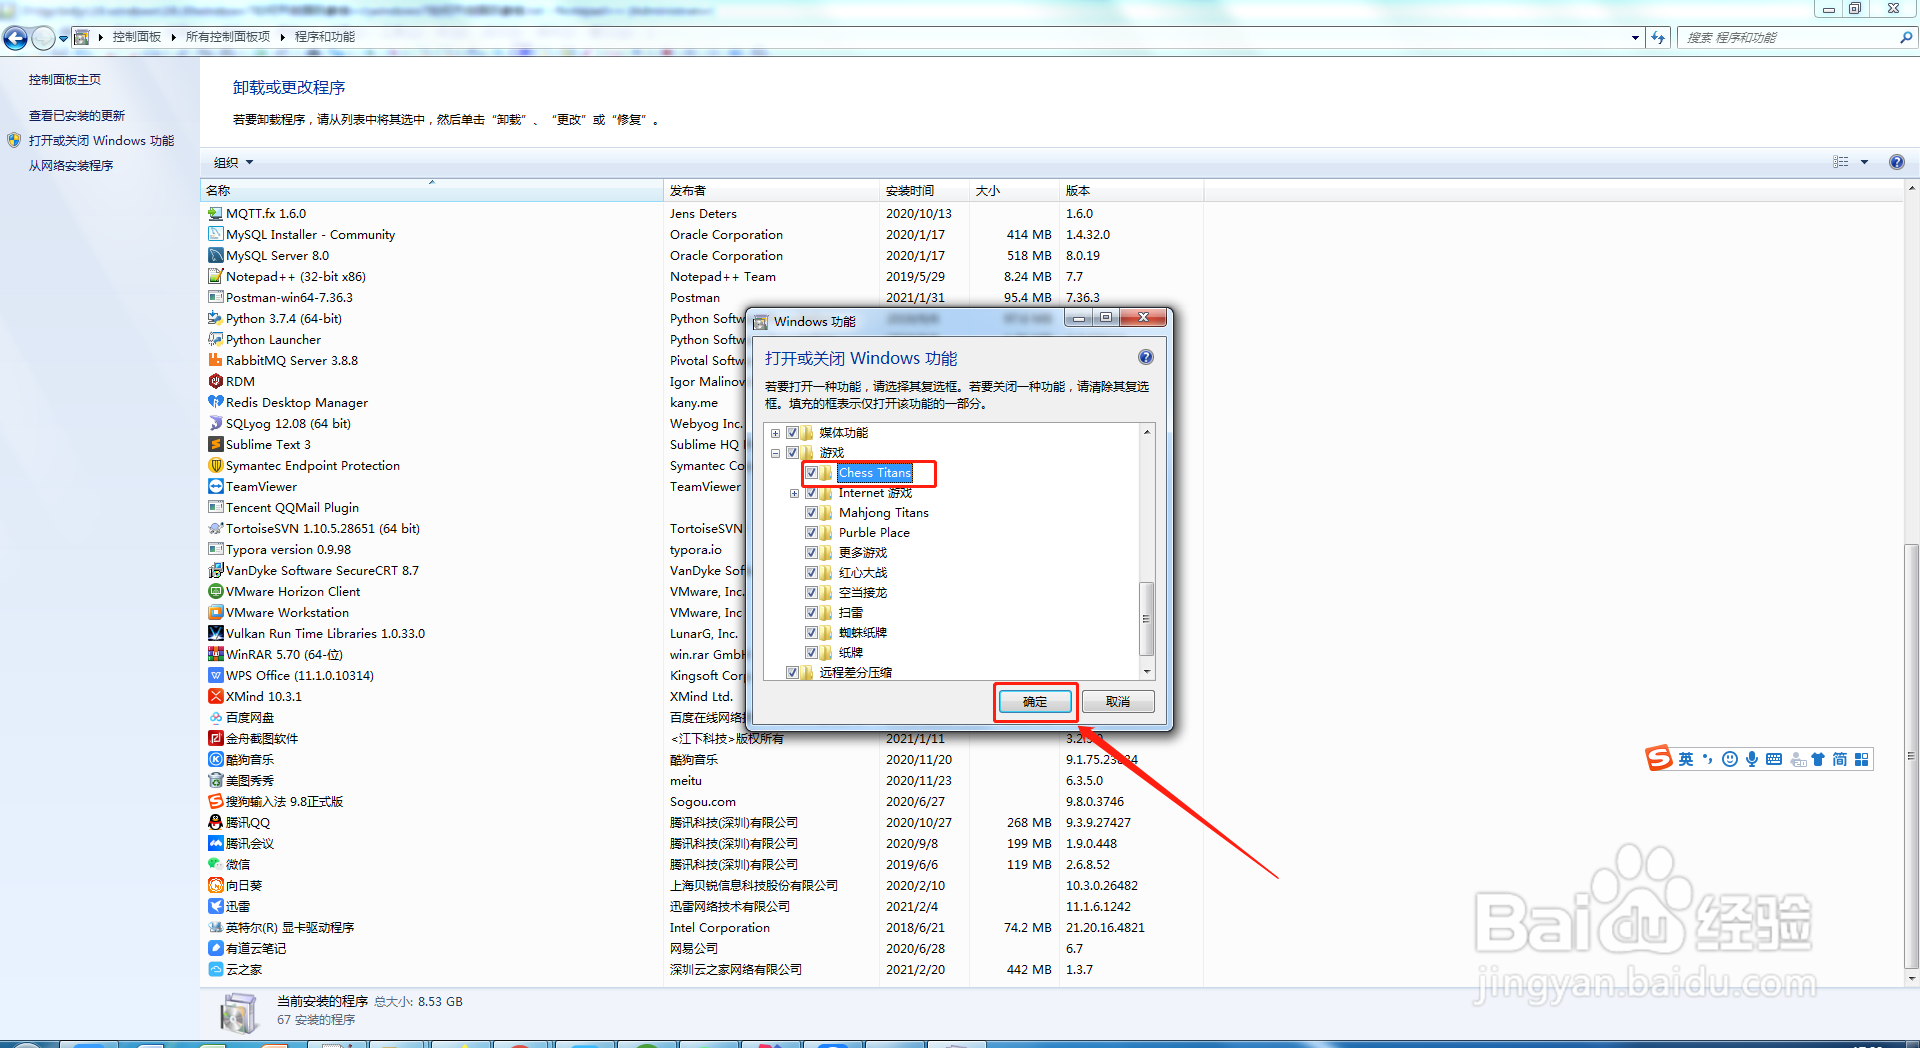Sort by the 大小 column header
Viewport: 1920px width, 1048px height.
click(1014, 190)
